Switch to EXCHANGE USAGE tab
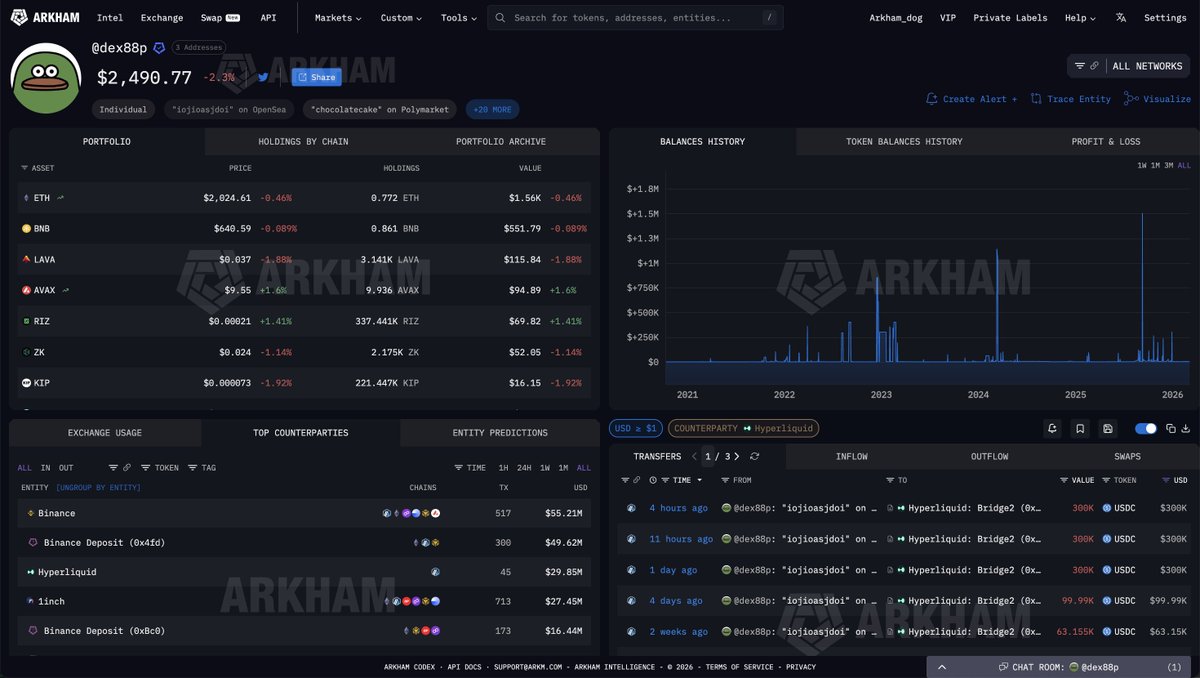Image resolution: width=1200 pixels, height=678 pixels. point(105,433)
